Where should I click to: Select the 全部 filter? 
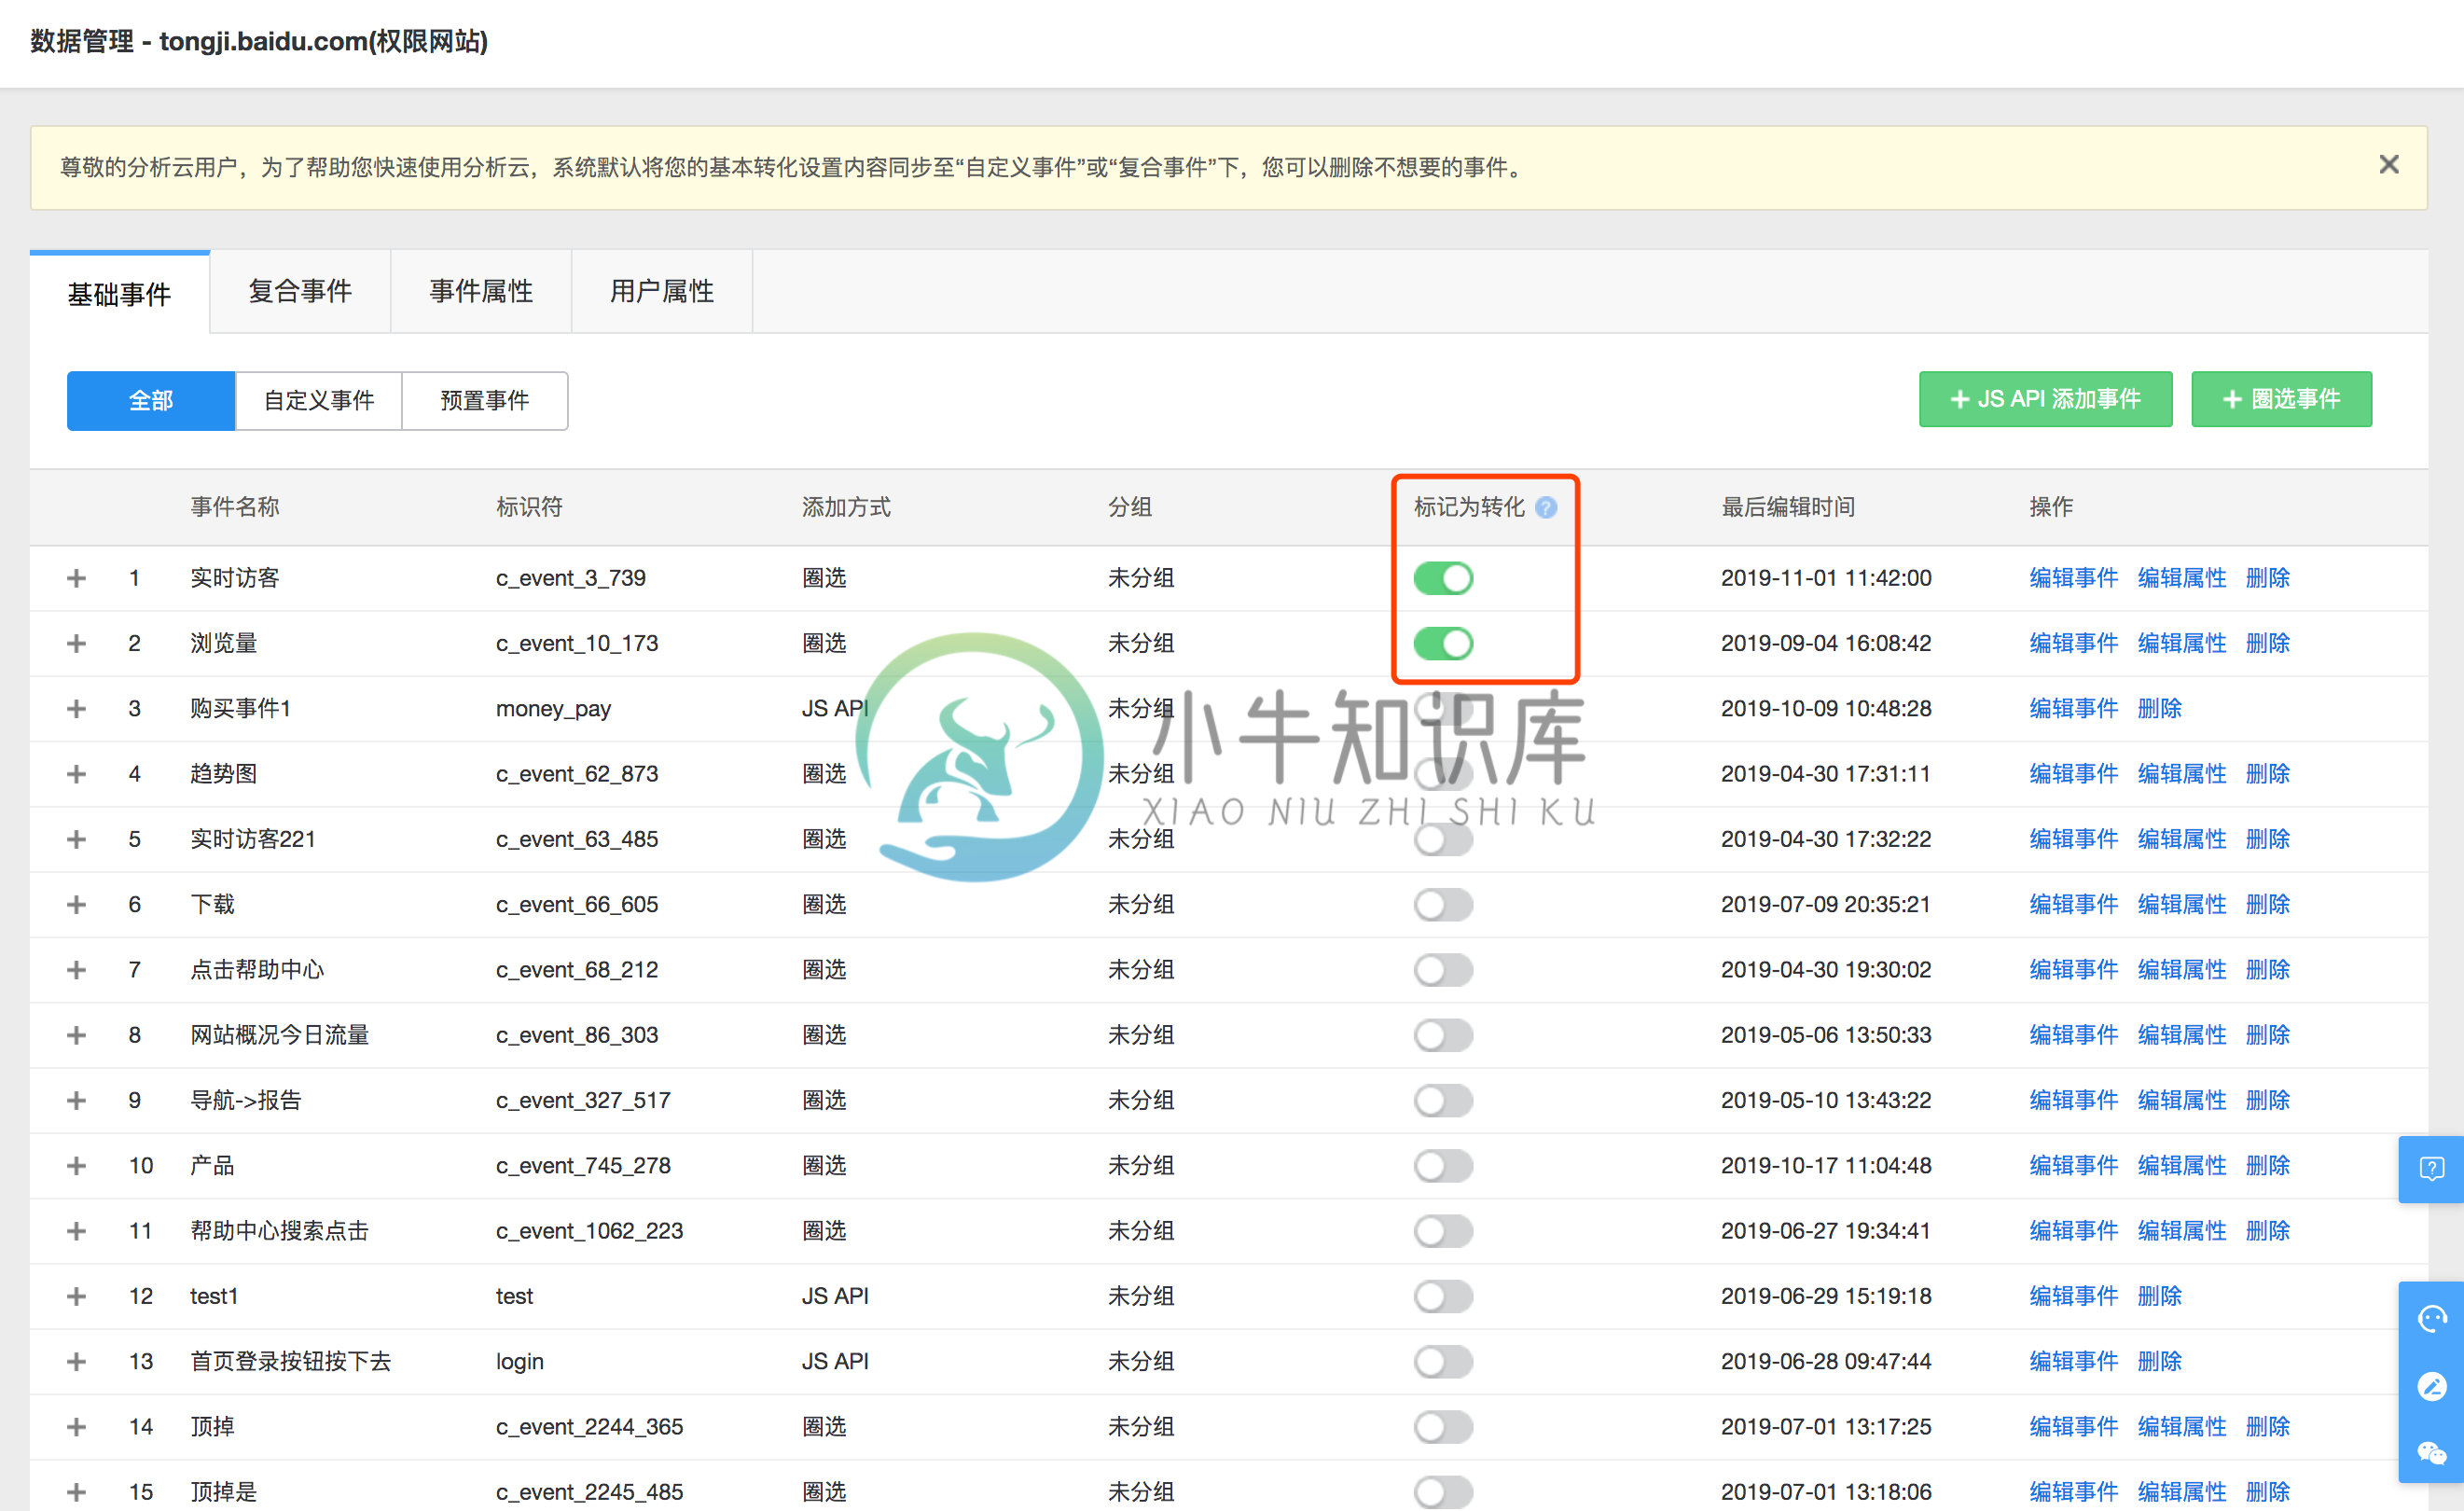pyautogui.click(x=151, y=401)
